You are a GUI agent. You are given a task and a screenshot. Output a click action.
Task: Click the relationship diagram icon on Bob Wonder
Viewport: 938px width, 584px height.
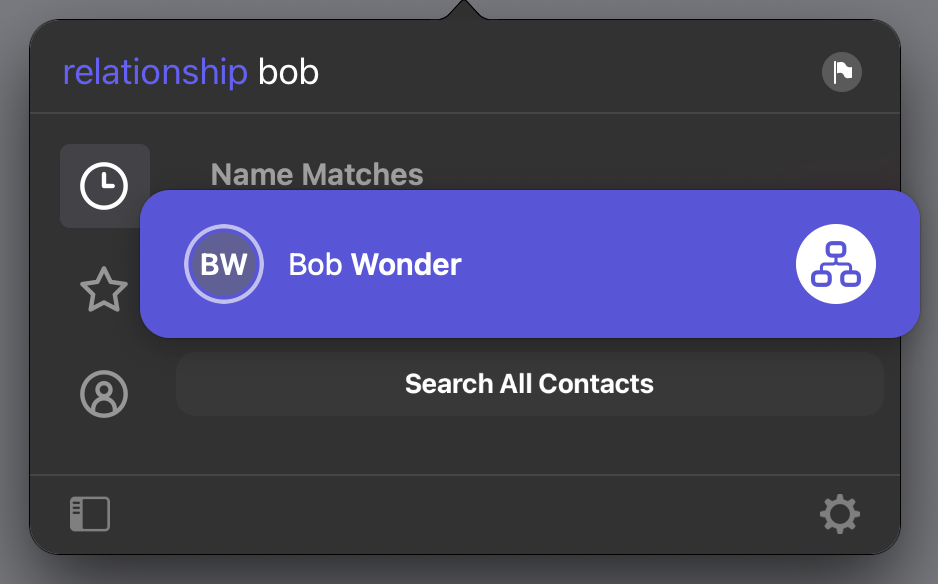(x=836, y=264)
